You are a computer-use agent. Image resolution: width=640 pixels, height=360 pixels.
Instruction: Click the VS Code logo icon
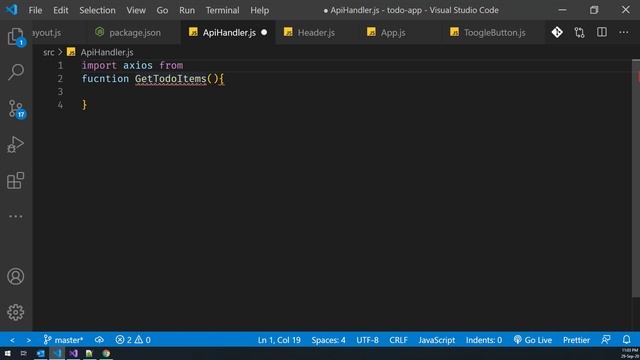tap(11, 9)
